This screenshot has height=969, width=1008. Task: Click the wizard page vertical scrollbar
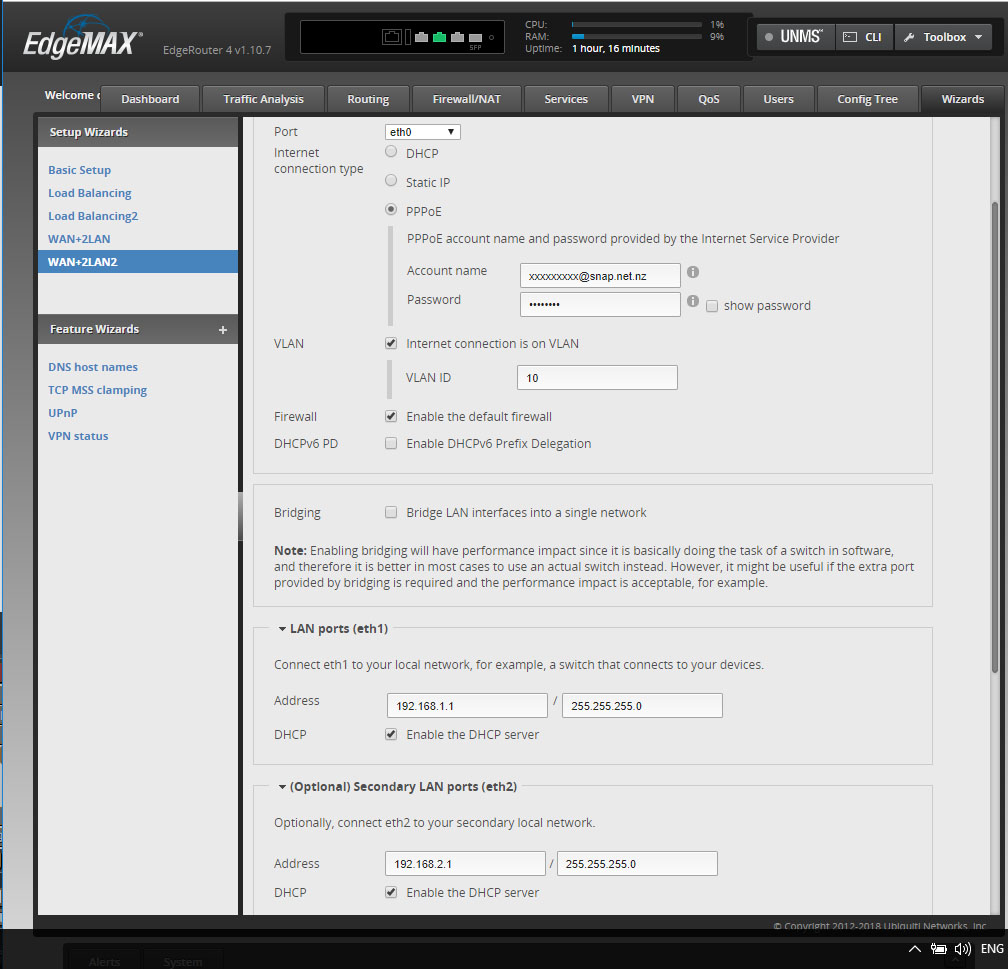click(x=994, y=437)
